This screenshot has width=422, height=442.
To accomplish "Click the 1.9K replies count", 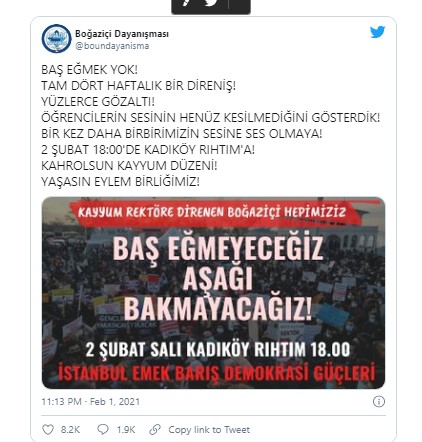I will click(x=126, y=430).
